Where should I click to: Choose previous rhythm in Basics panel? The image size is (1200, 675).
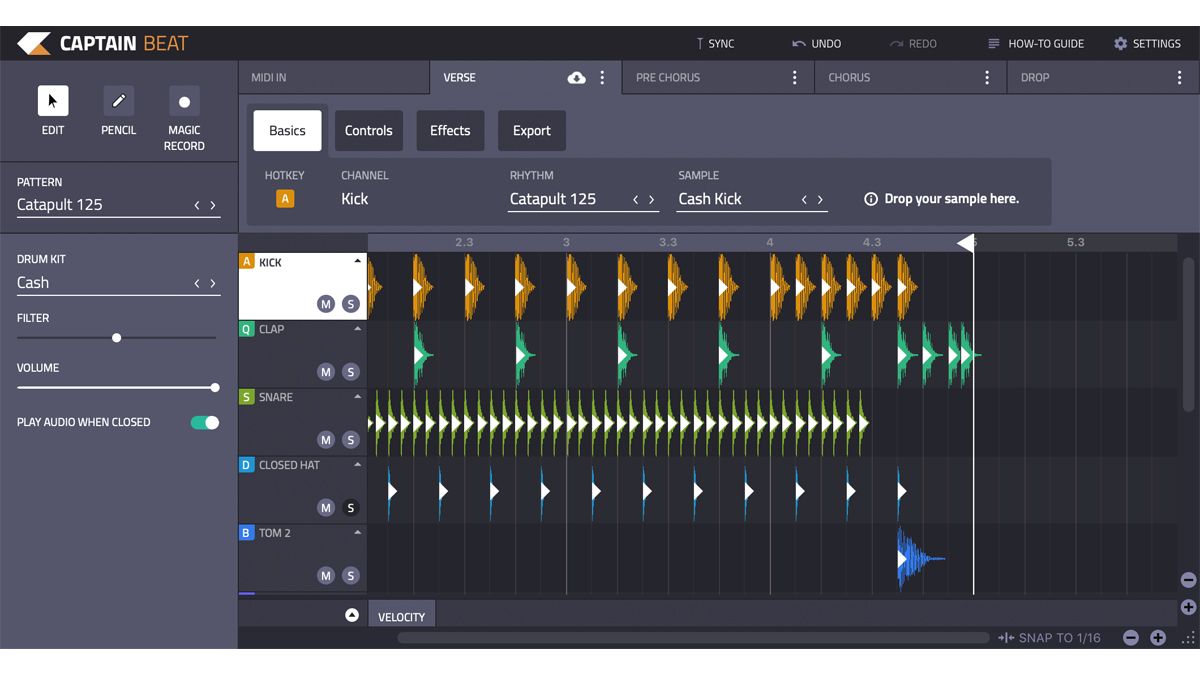[x=636, y=199]
